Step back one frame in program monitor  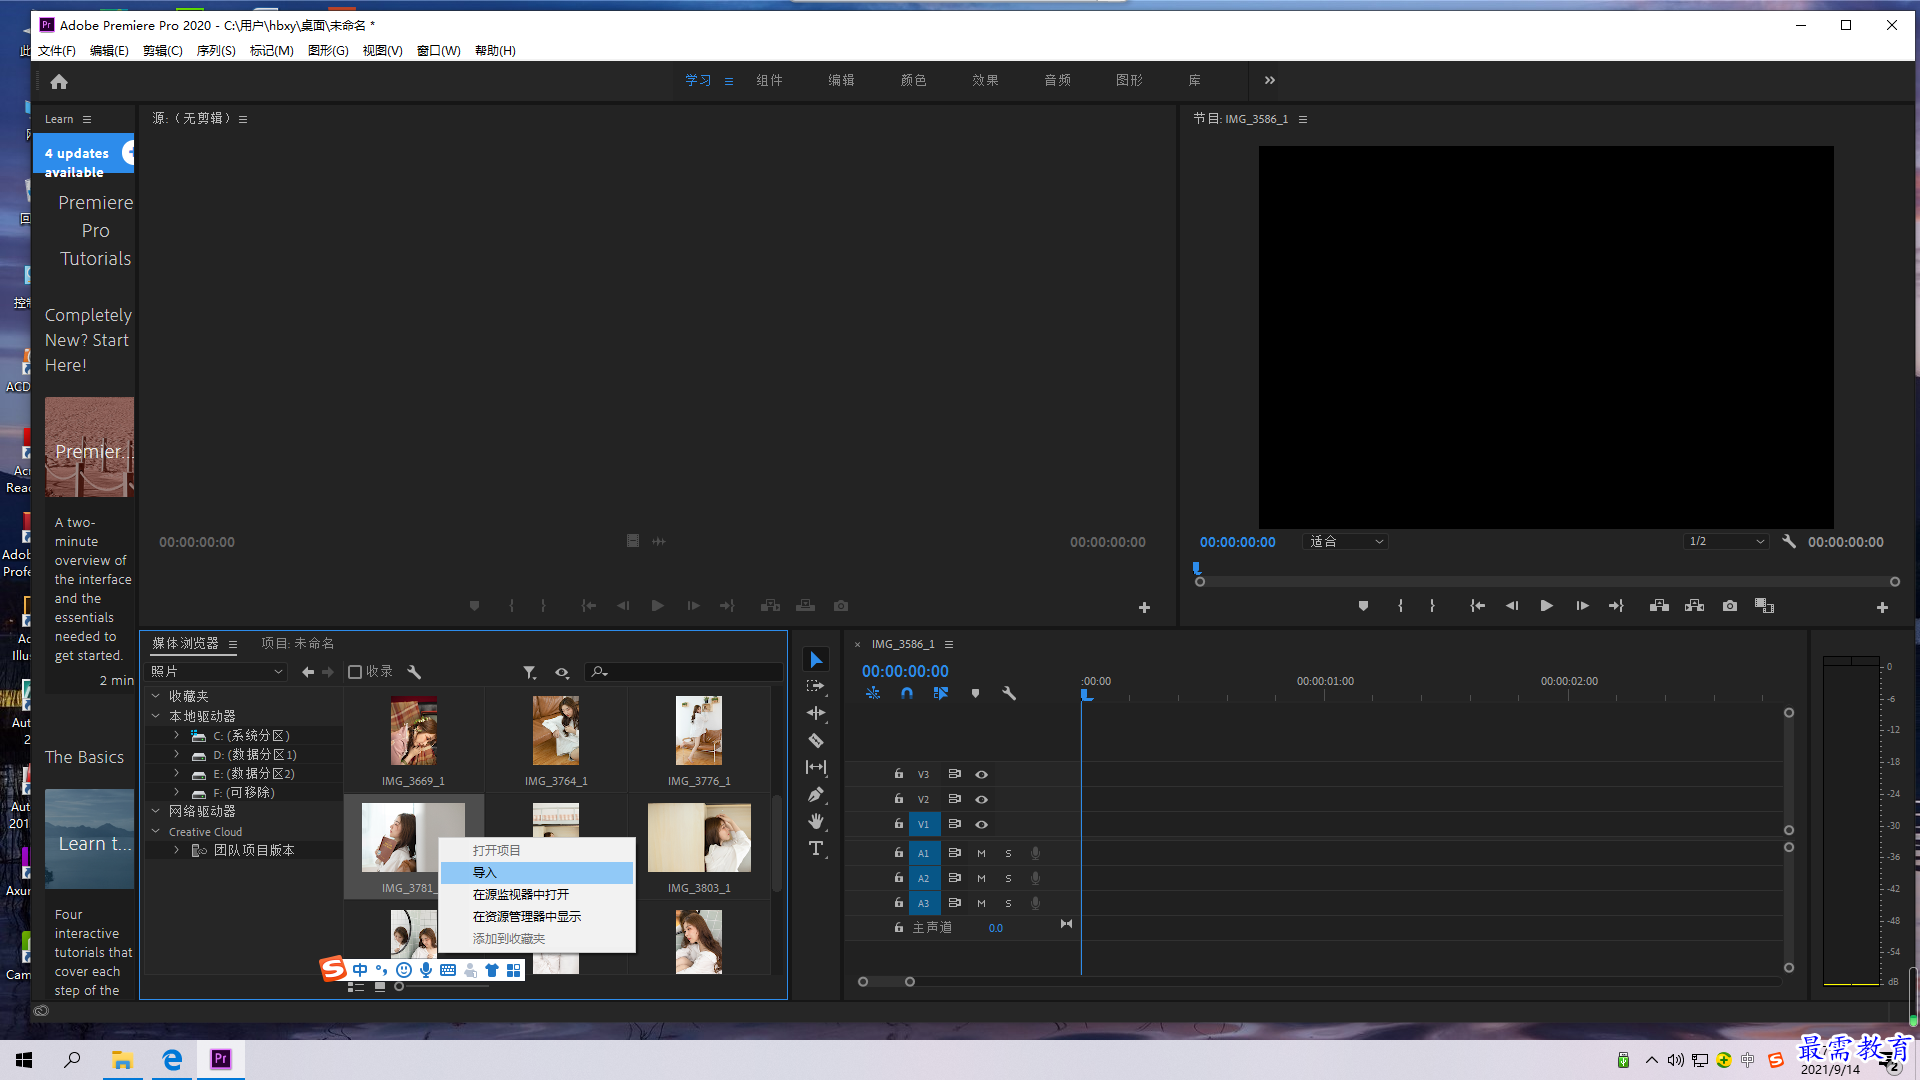pyautogui.click(x=1512, y=606)
